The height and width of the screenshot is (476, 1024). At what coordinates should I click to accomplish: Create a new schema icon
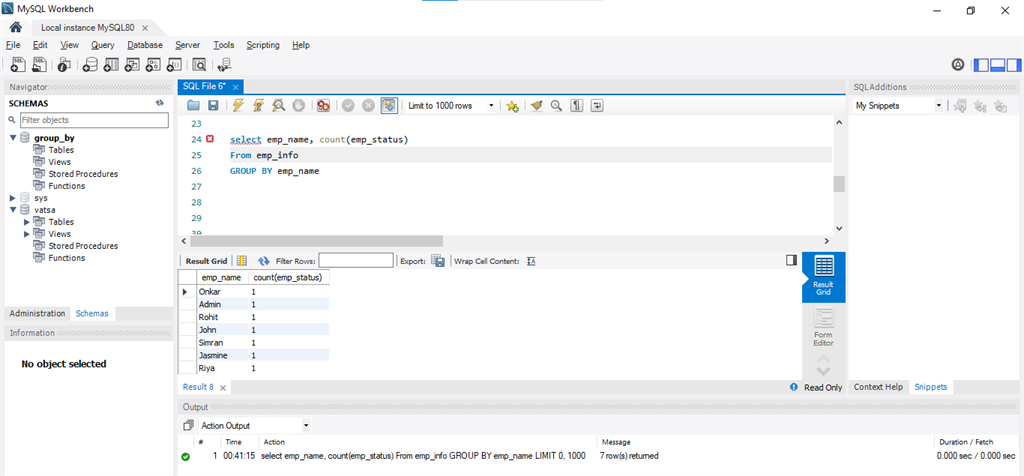(90, 64)
